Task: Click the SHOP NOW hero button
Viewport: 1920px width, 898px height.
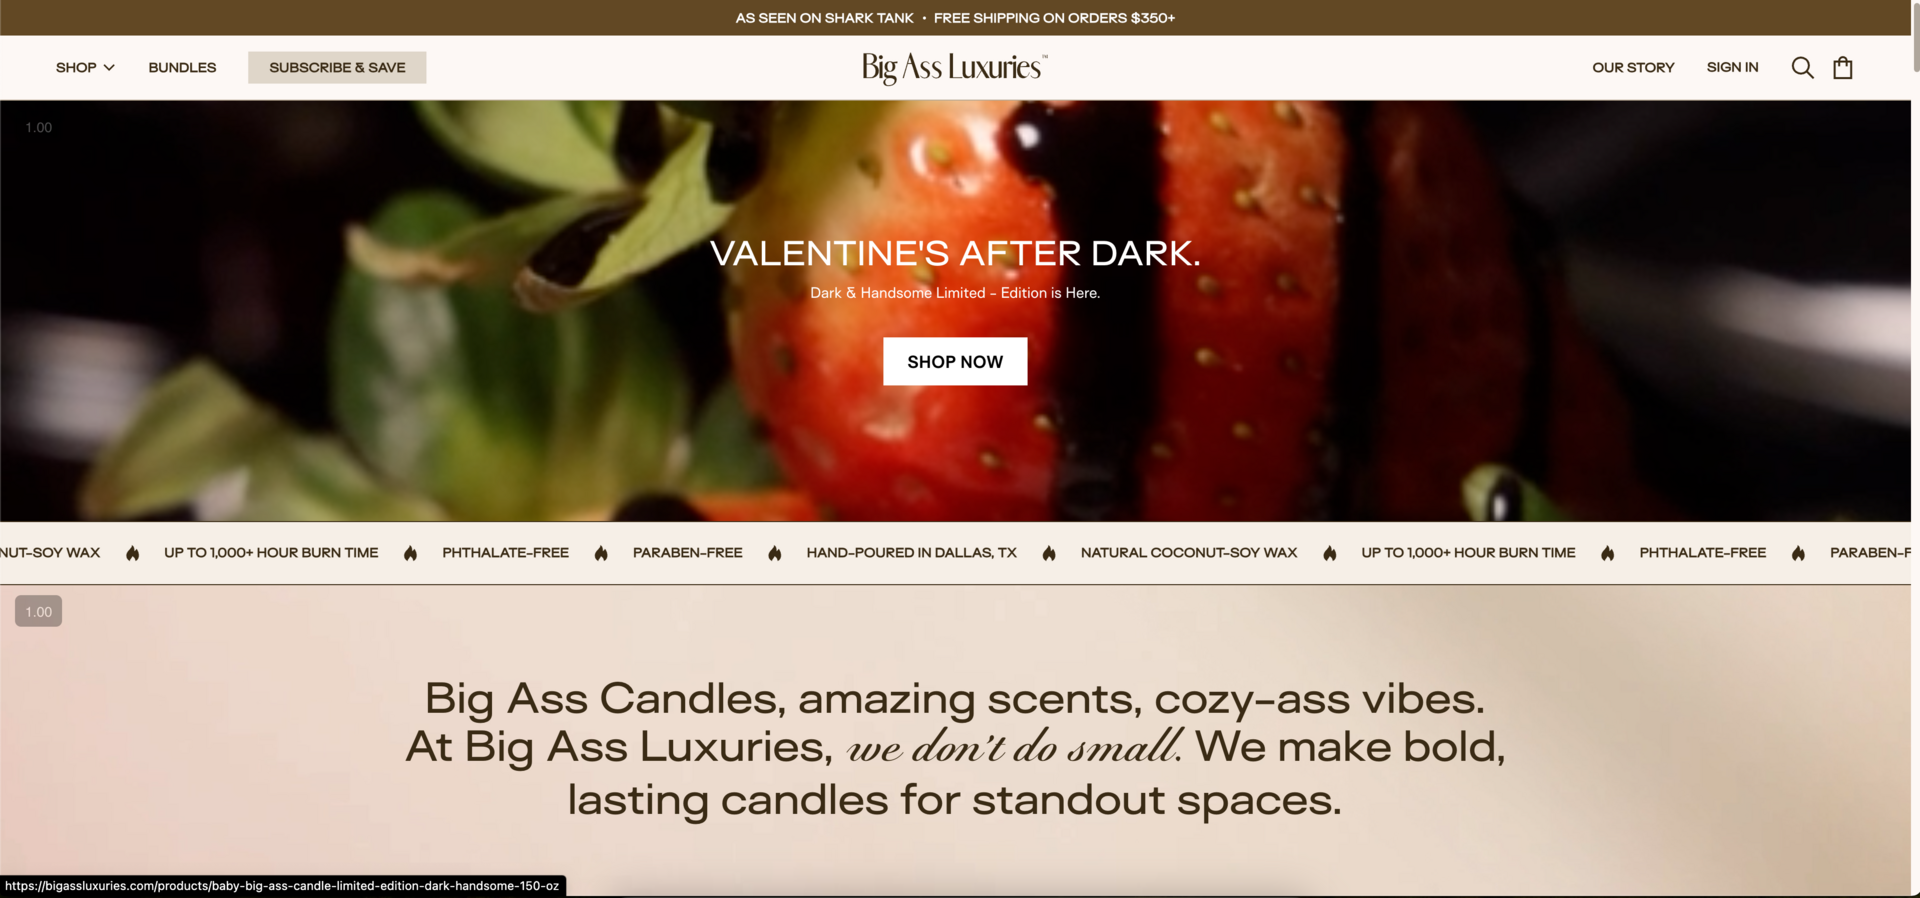Action: (955, 361)
